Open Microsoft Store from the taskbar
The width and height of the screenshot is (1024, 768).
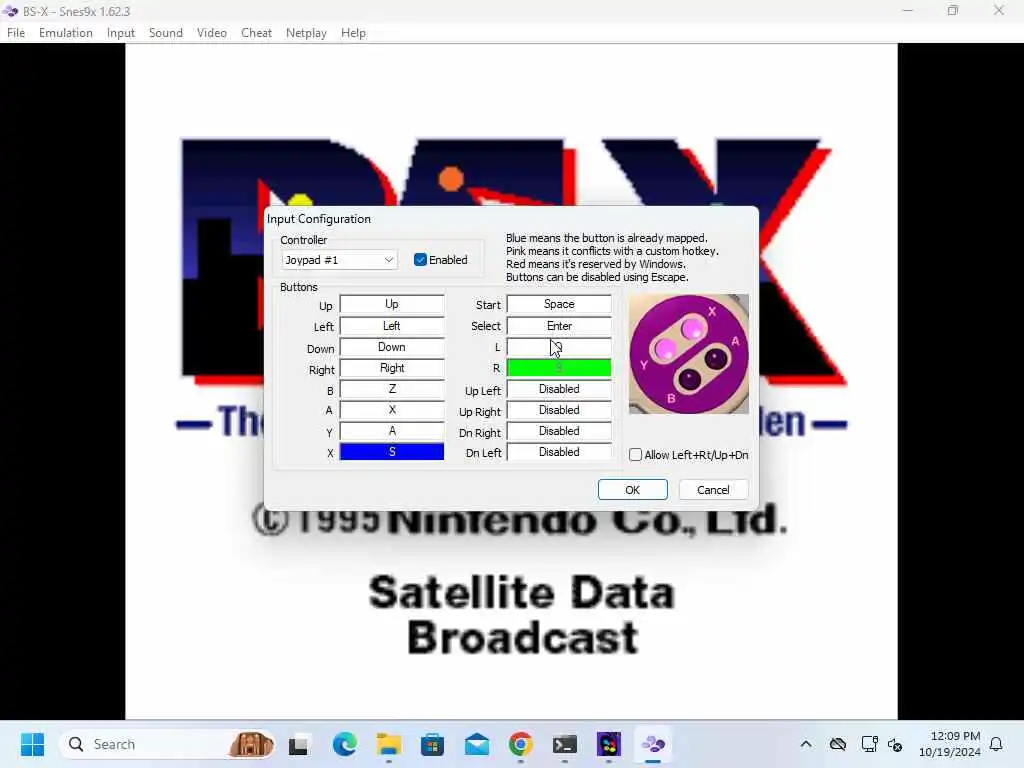[432, 744]
